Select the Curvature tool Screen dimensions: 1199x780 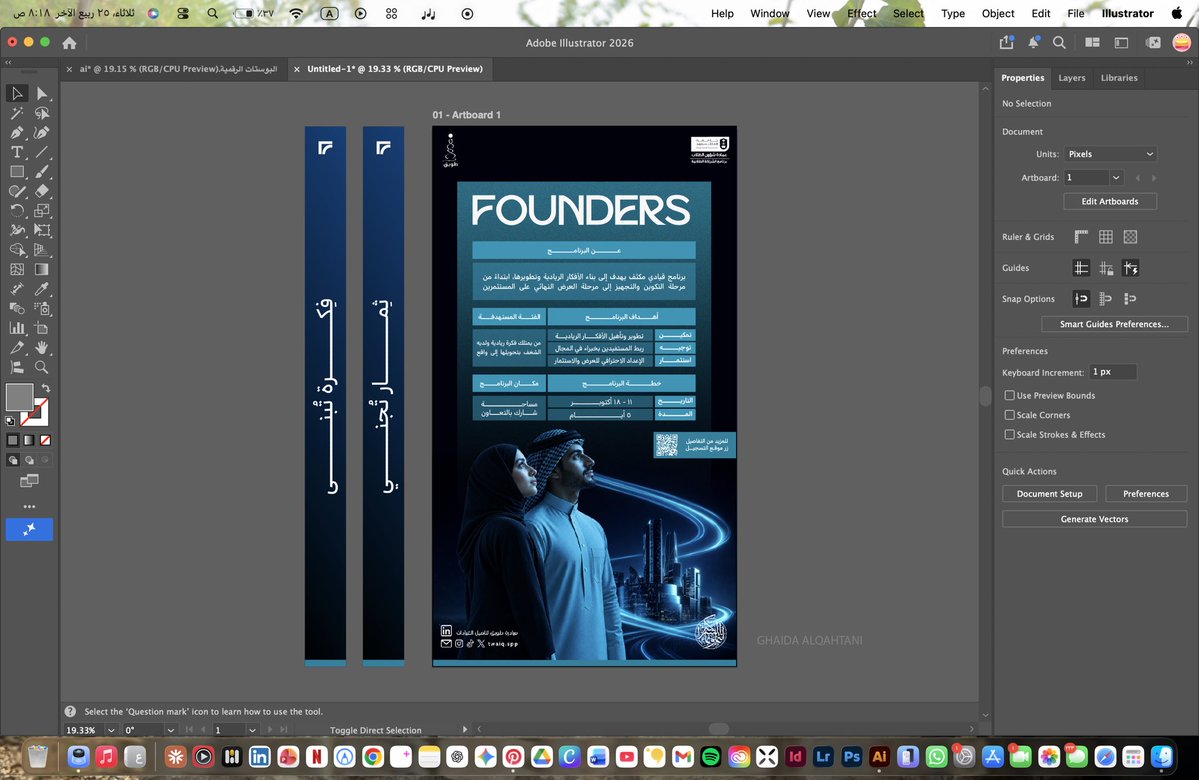42,132
